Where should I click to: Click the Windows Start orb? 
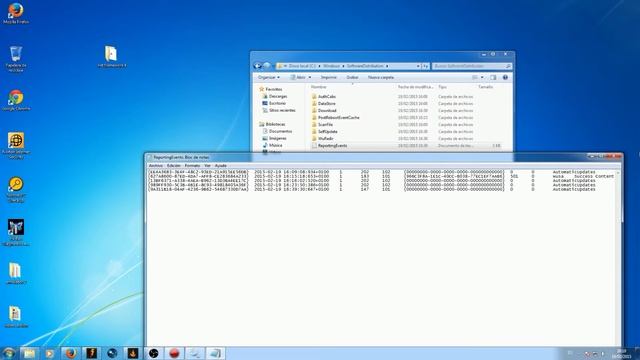[9, 353]
